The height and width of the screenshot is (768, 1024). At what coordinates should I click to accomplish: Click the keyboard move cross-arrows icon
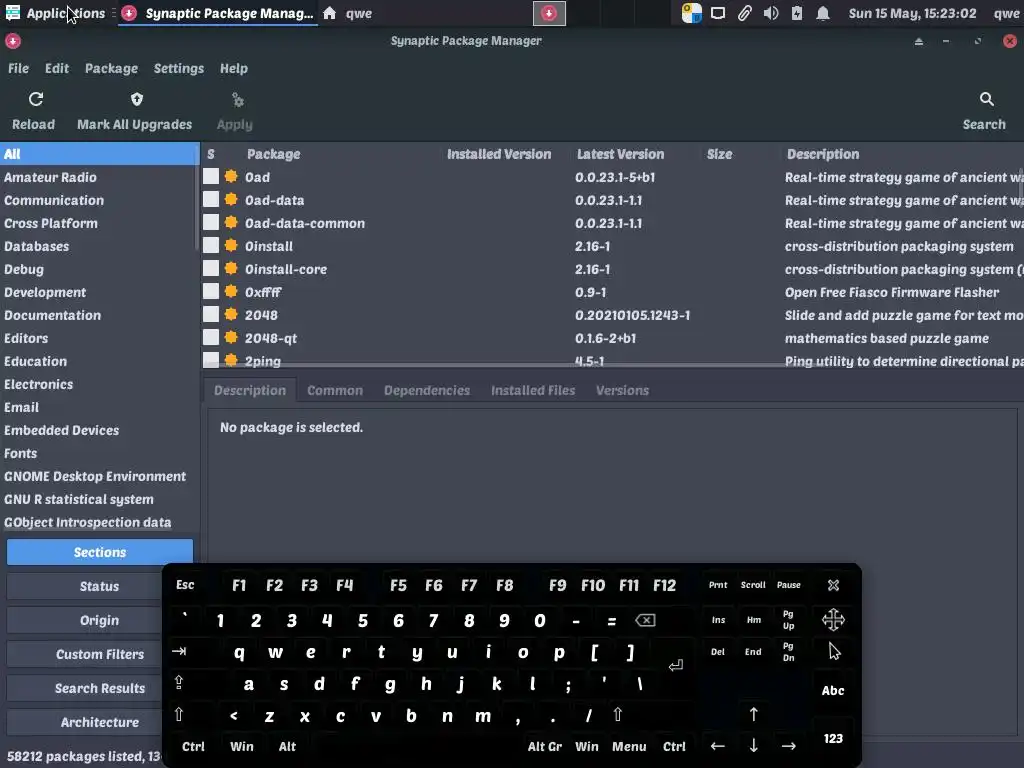(833, 619)
